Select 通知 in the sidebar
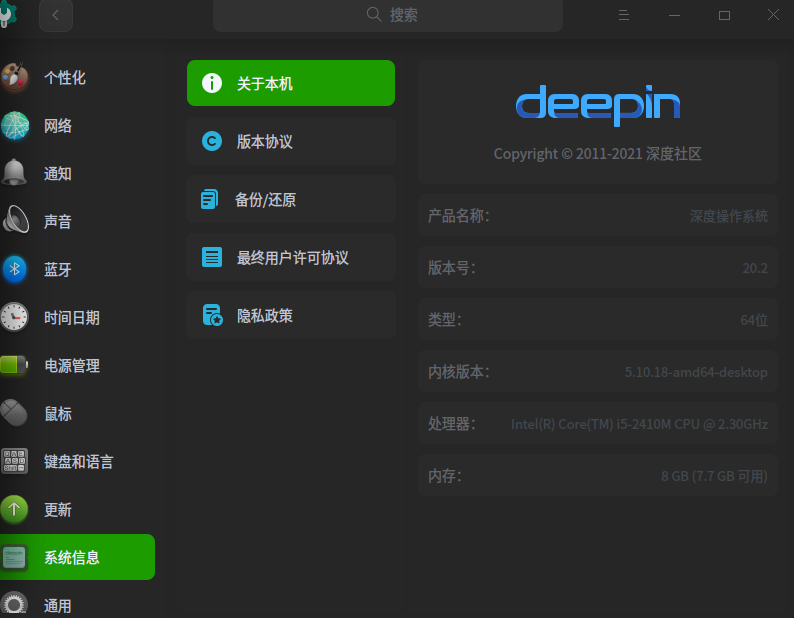 click(x=58, y=174)
